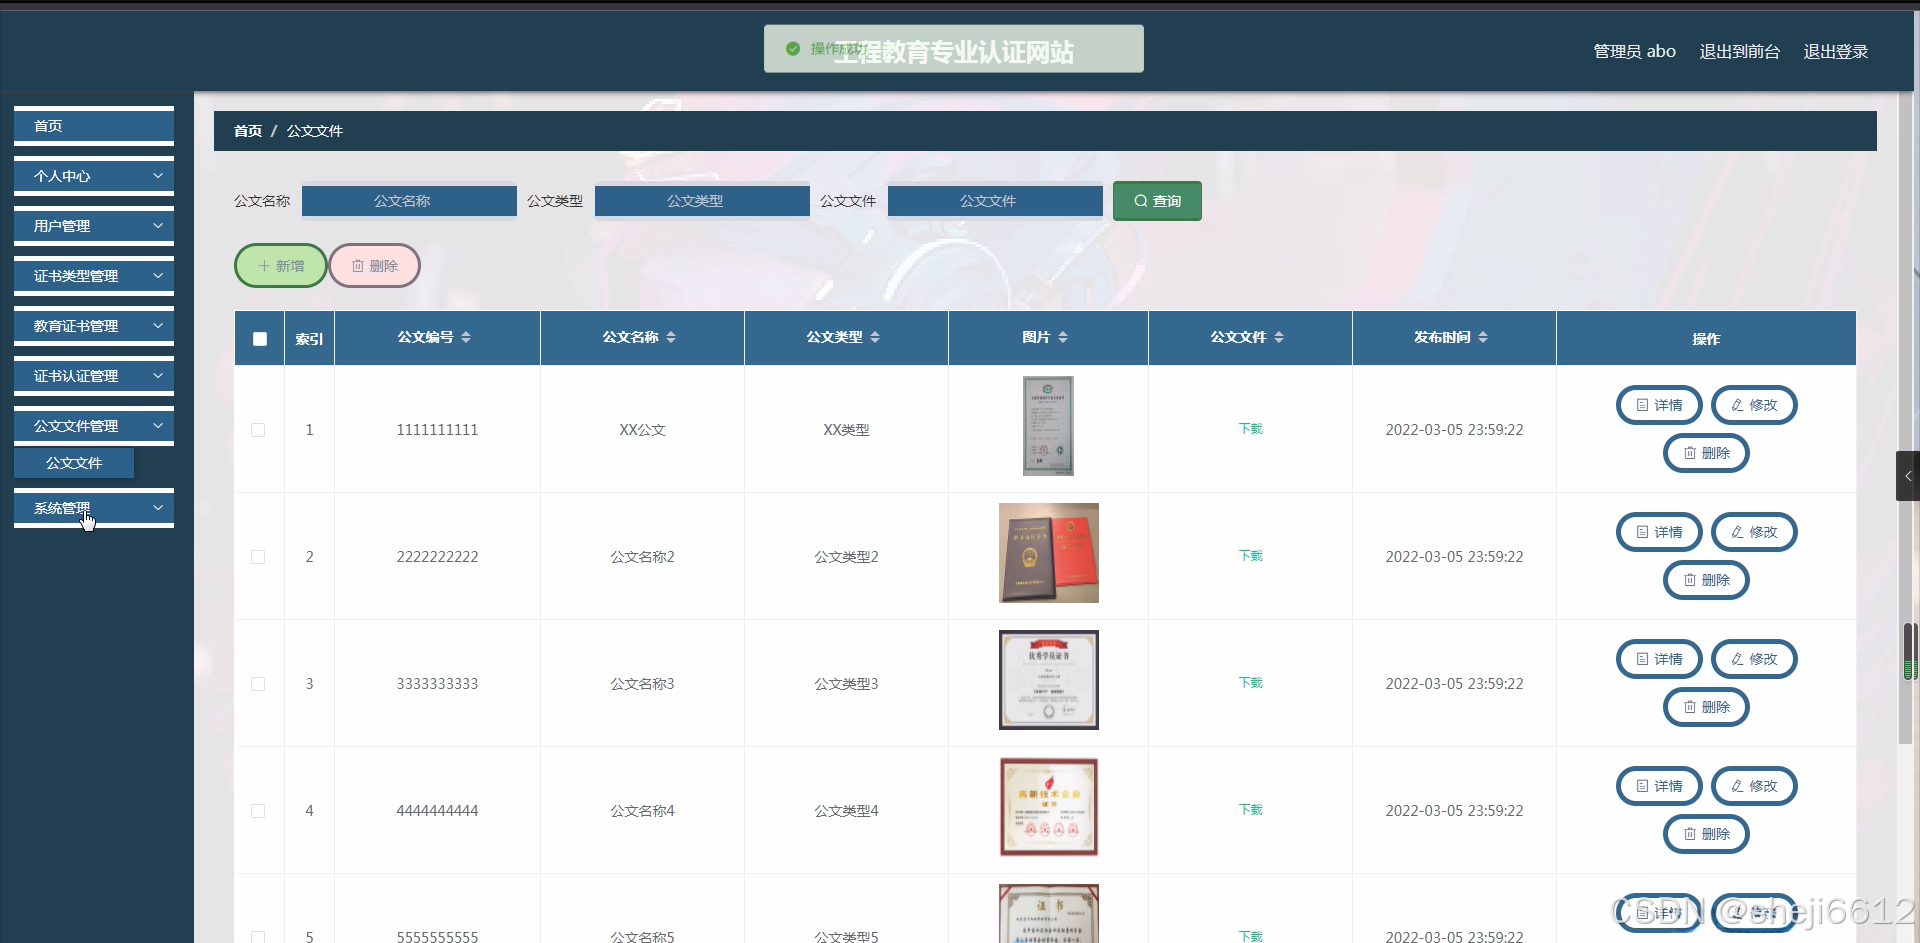Sort by 公文名称 column arrows
The image size is (1920, 943).
(x=671, y=337)
